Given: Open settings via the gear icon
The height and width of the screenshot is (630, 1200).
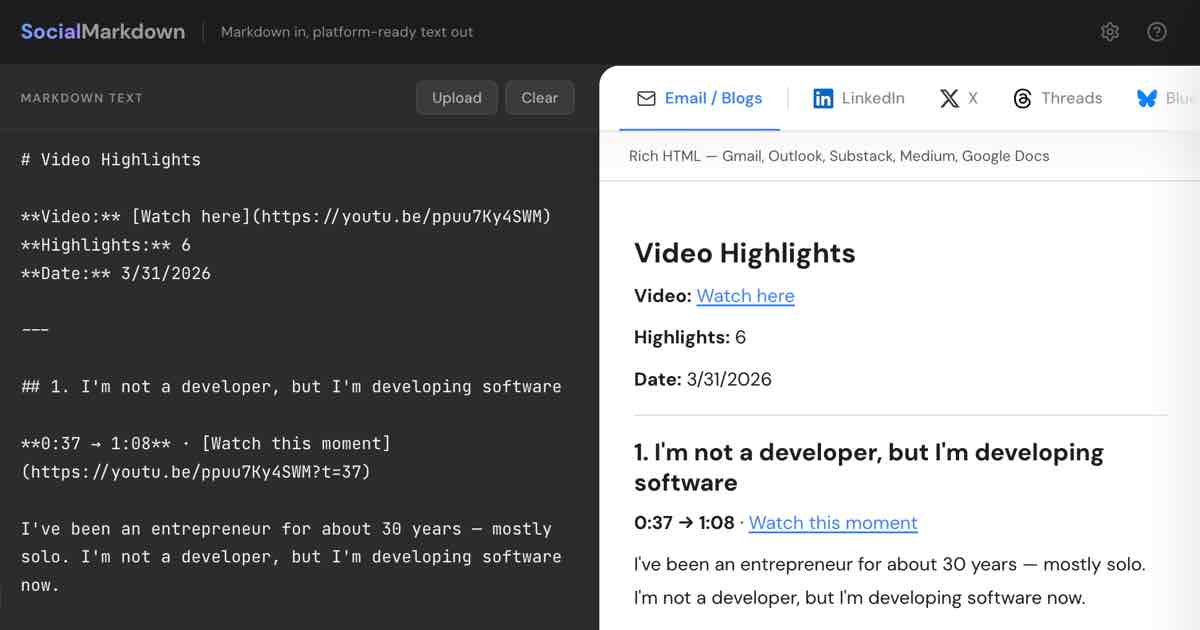Looking at the screenshot, I should 1110,31.
